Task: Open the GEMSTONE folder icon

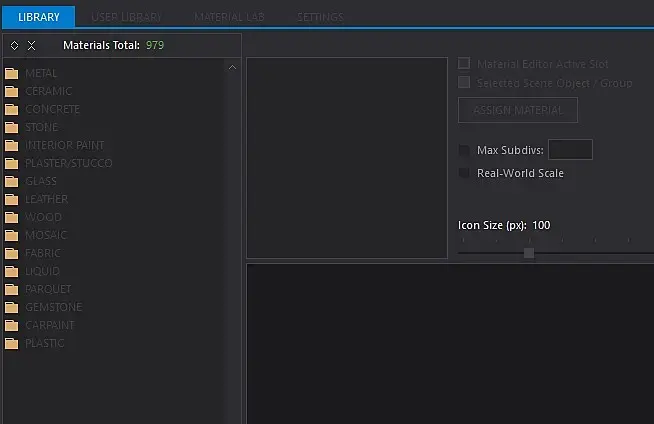Action: [12, 307]
